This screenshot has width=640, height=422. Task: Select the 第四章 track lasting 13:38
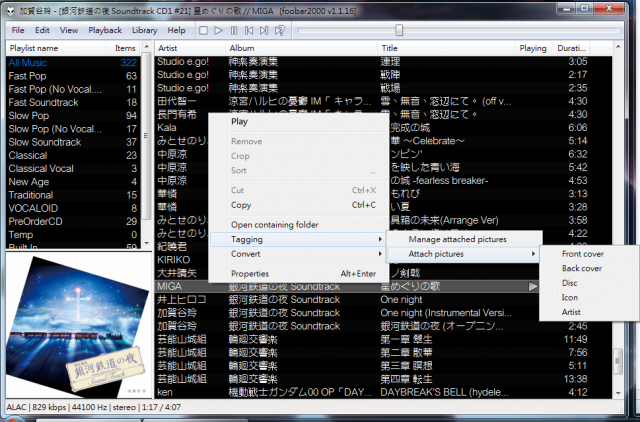pyautogui.click(x=383, y=379)
